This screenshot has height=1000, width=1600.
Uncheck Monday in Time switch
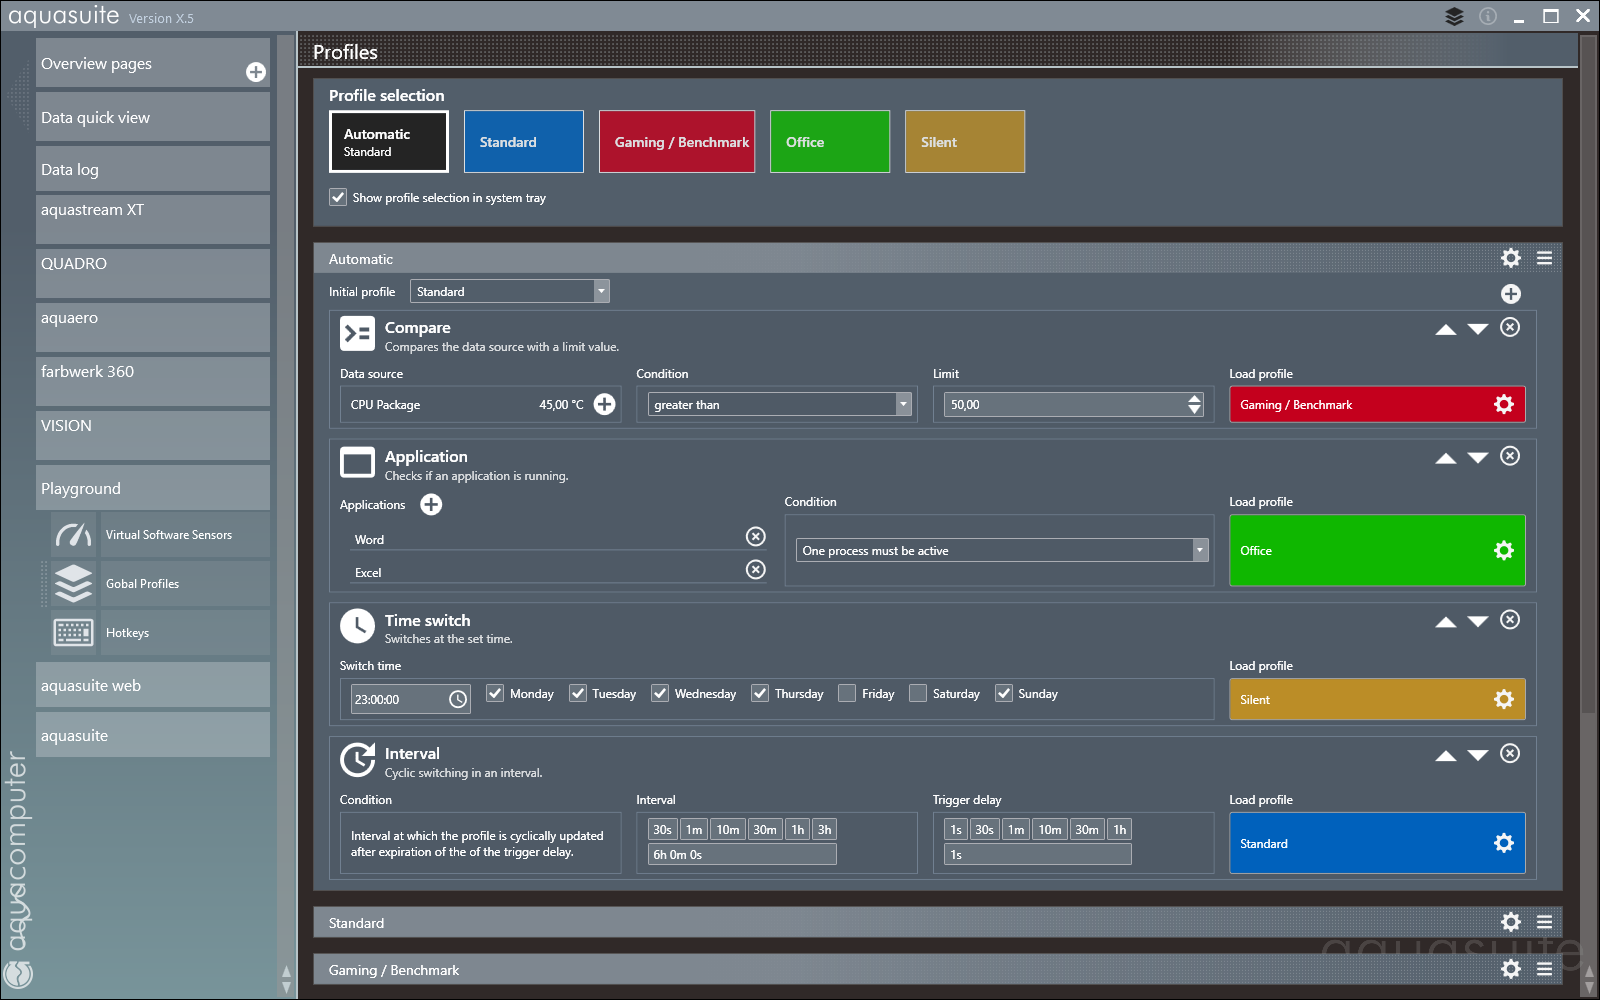pos(495,693)
